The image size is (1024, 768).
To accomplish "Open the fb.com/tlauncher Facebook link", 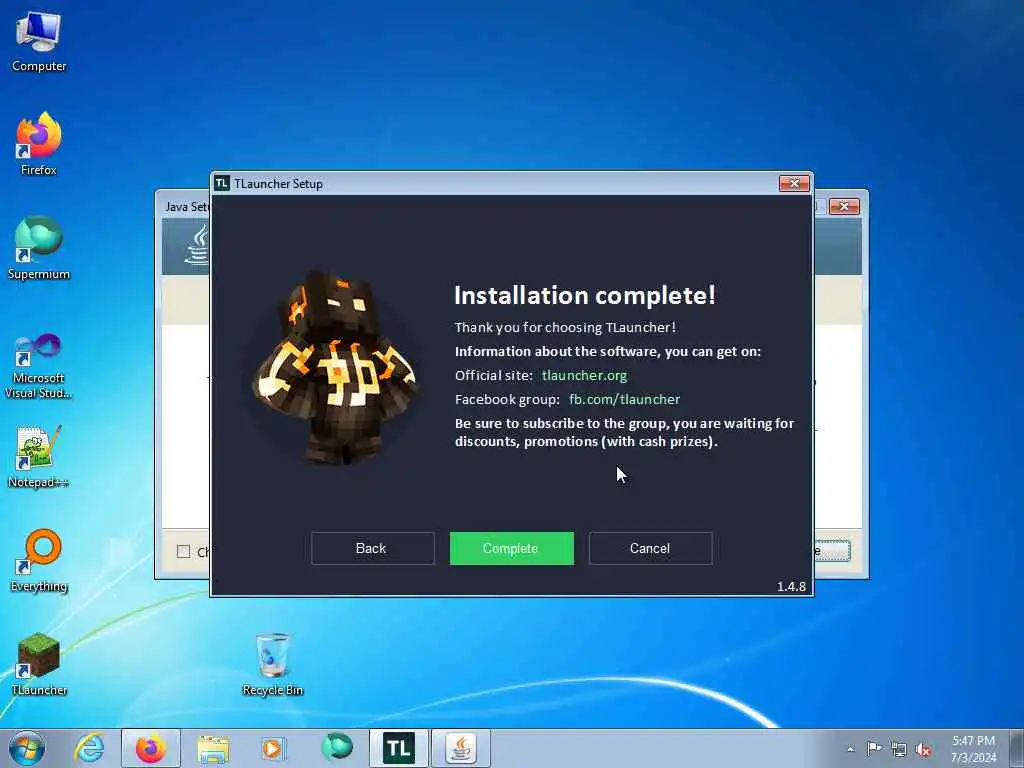I will [x=624, y=399].
